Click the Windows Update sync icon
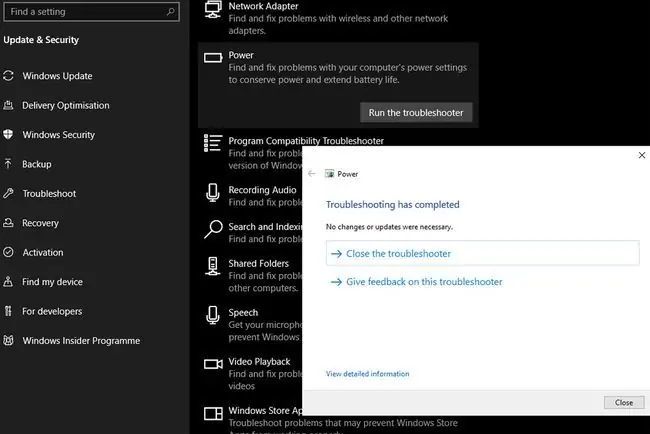Viewport: 650px width, 434px height. 8,76
